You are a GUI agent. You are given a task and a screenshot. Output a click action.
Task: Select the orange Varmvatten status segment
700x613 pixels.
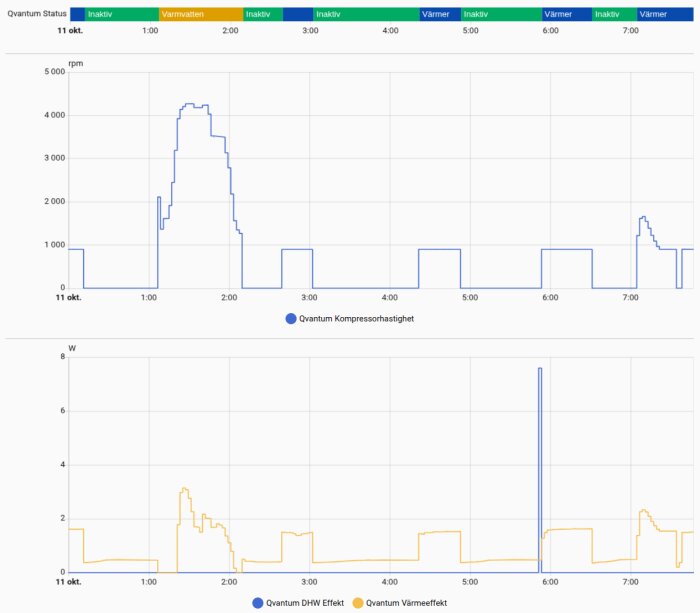200,15
